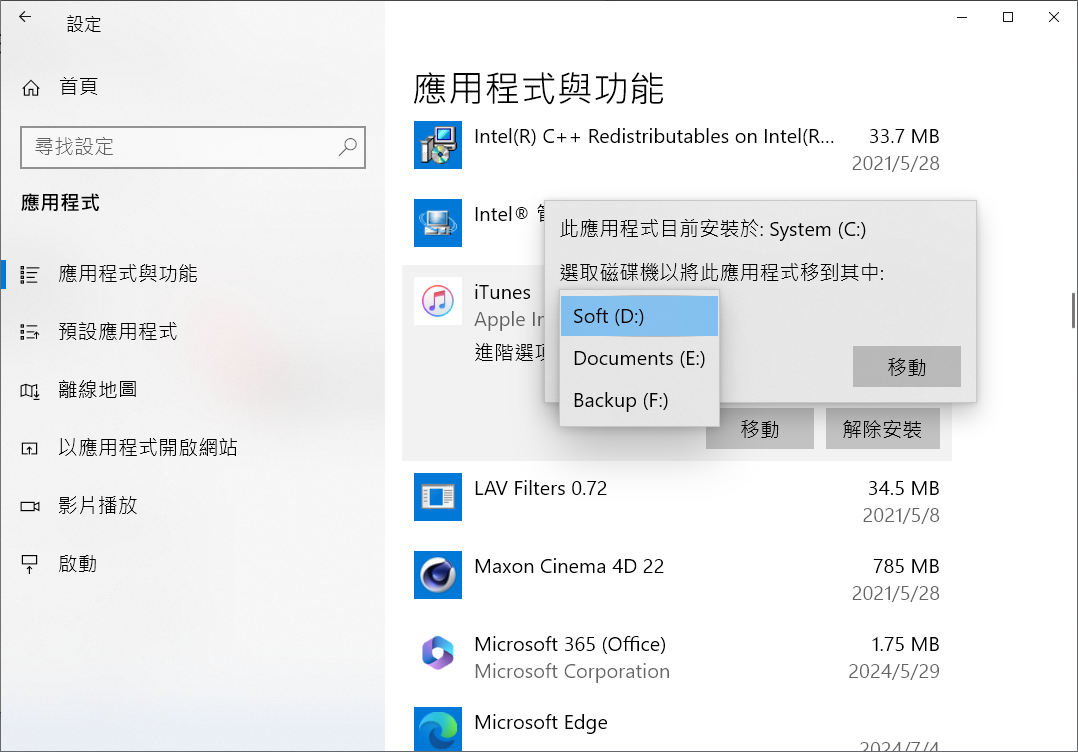
Task: Click the Maxon Cinema 4D icon
Action: pyautogui.click(x=438, y=575)
